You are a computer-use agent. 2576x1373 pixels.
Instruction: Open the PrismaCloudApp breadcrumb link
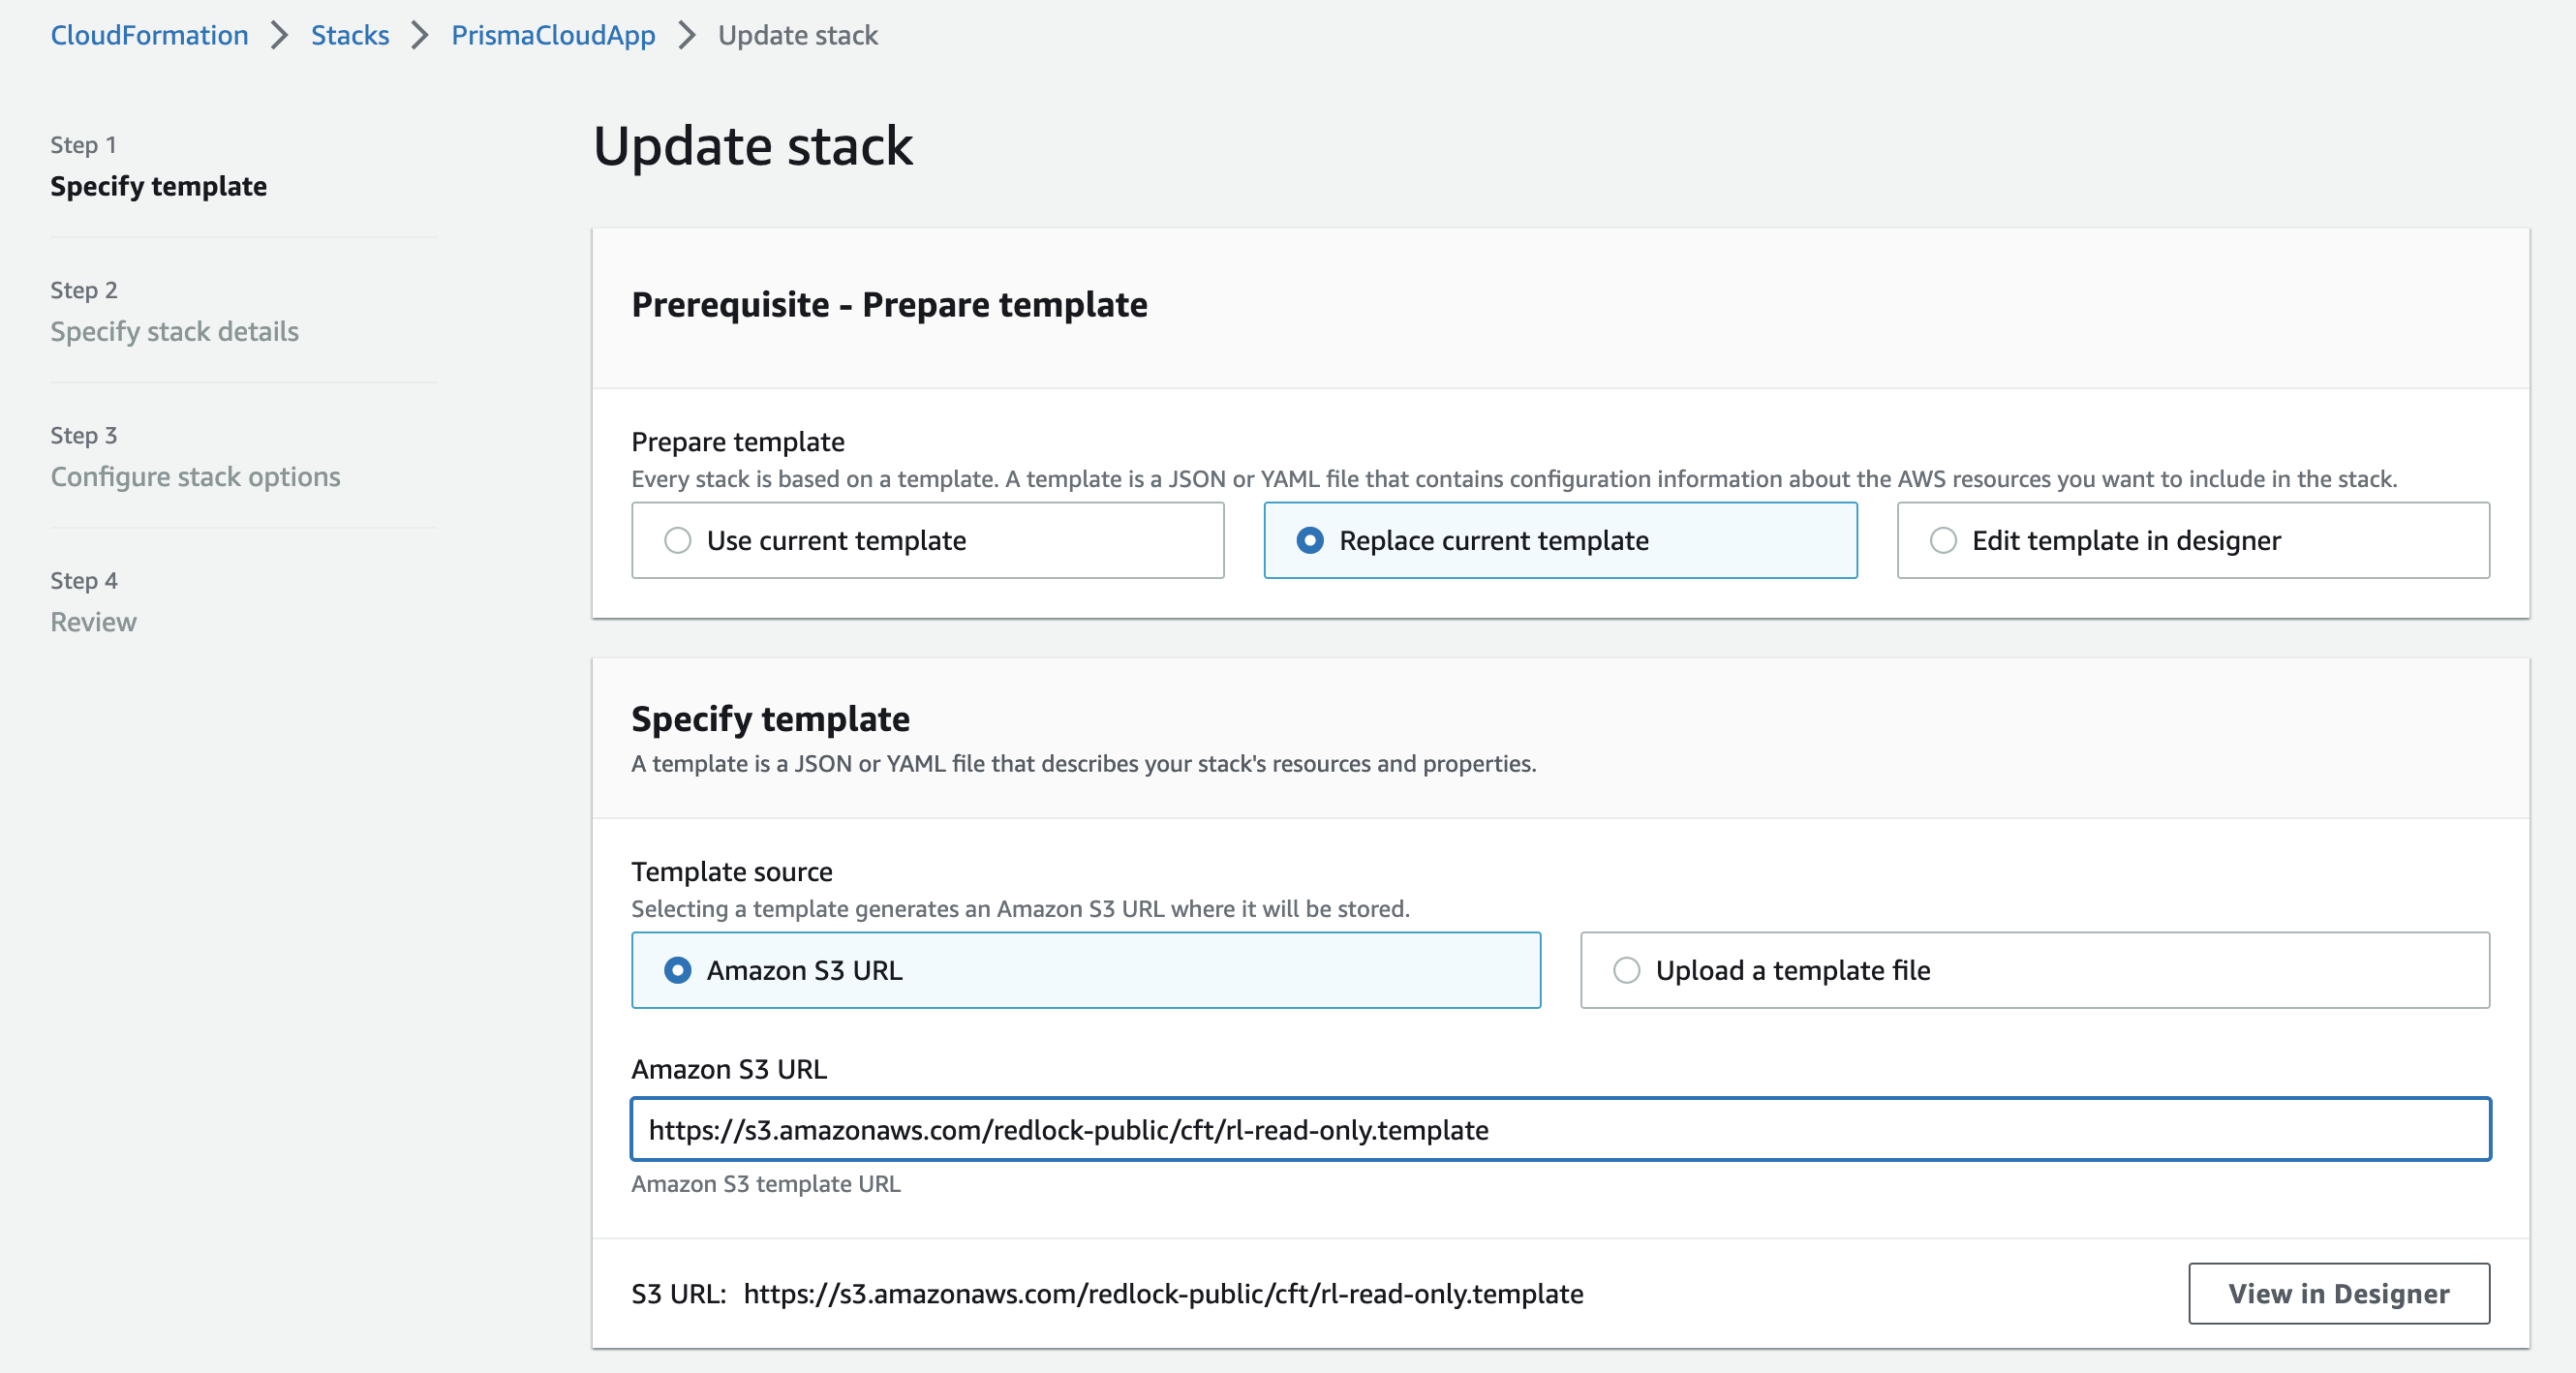tap(553, 35)
